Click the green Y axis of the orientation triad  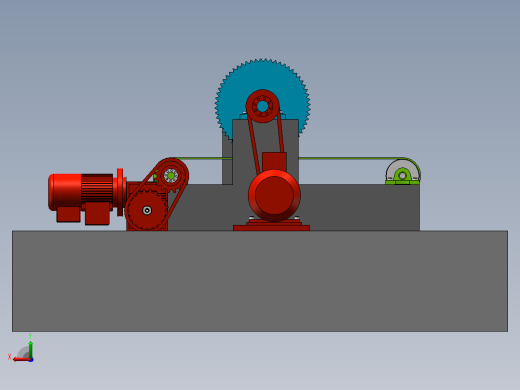pos(30,350)
